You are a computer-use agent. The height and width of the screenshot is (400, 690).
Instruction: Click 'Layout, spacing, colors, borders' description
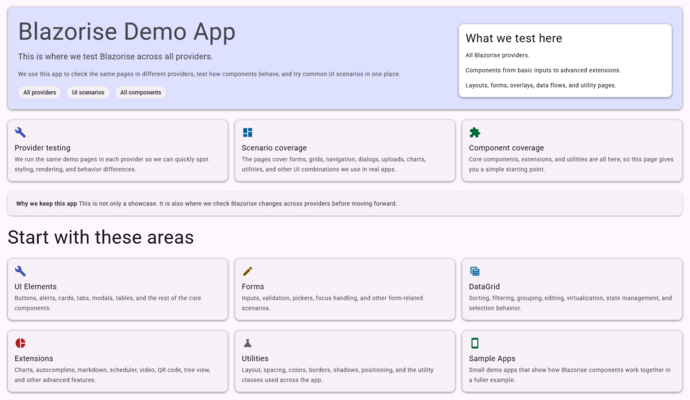(338, 374)
